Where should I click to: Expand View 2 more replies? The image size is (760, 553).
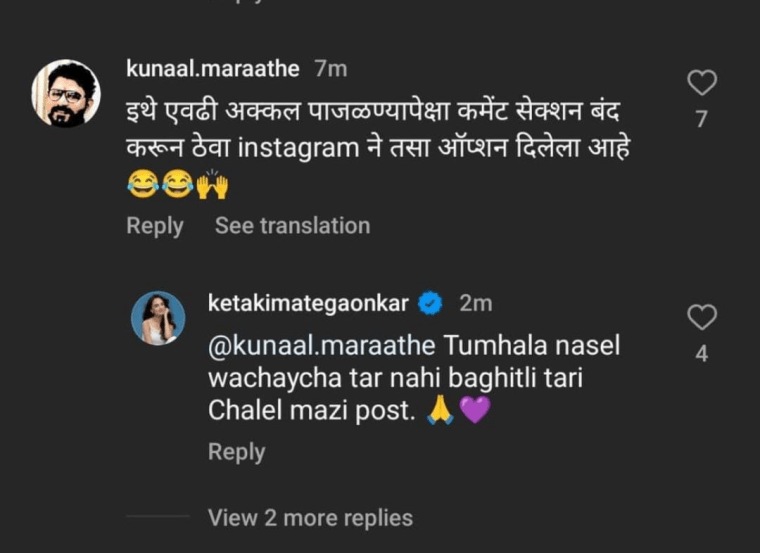pos(310,518)
